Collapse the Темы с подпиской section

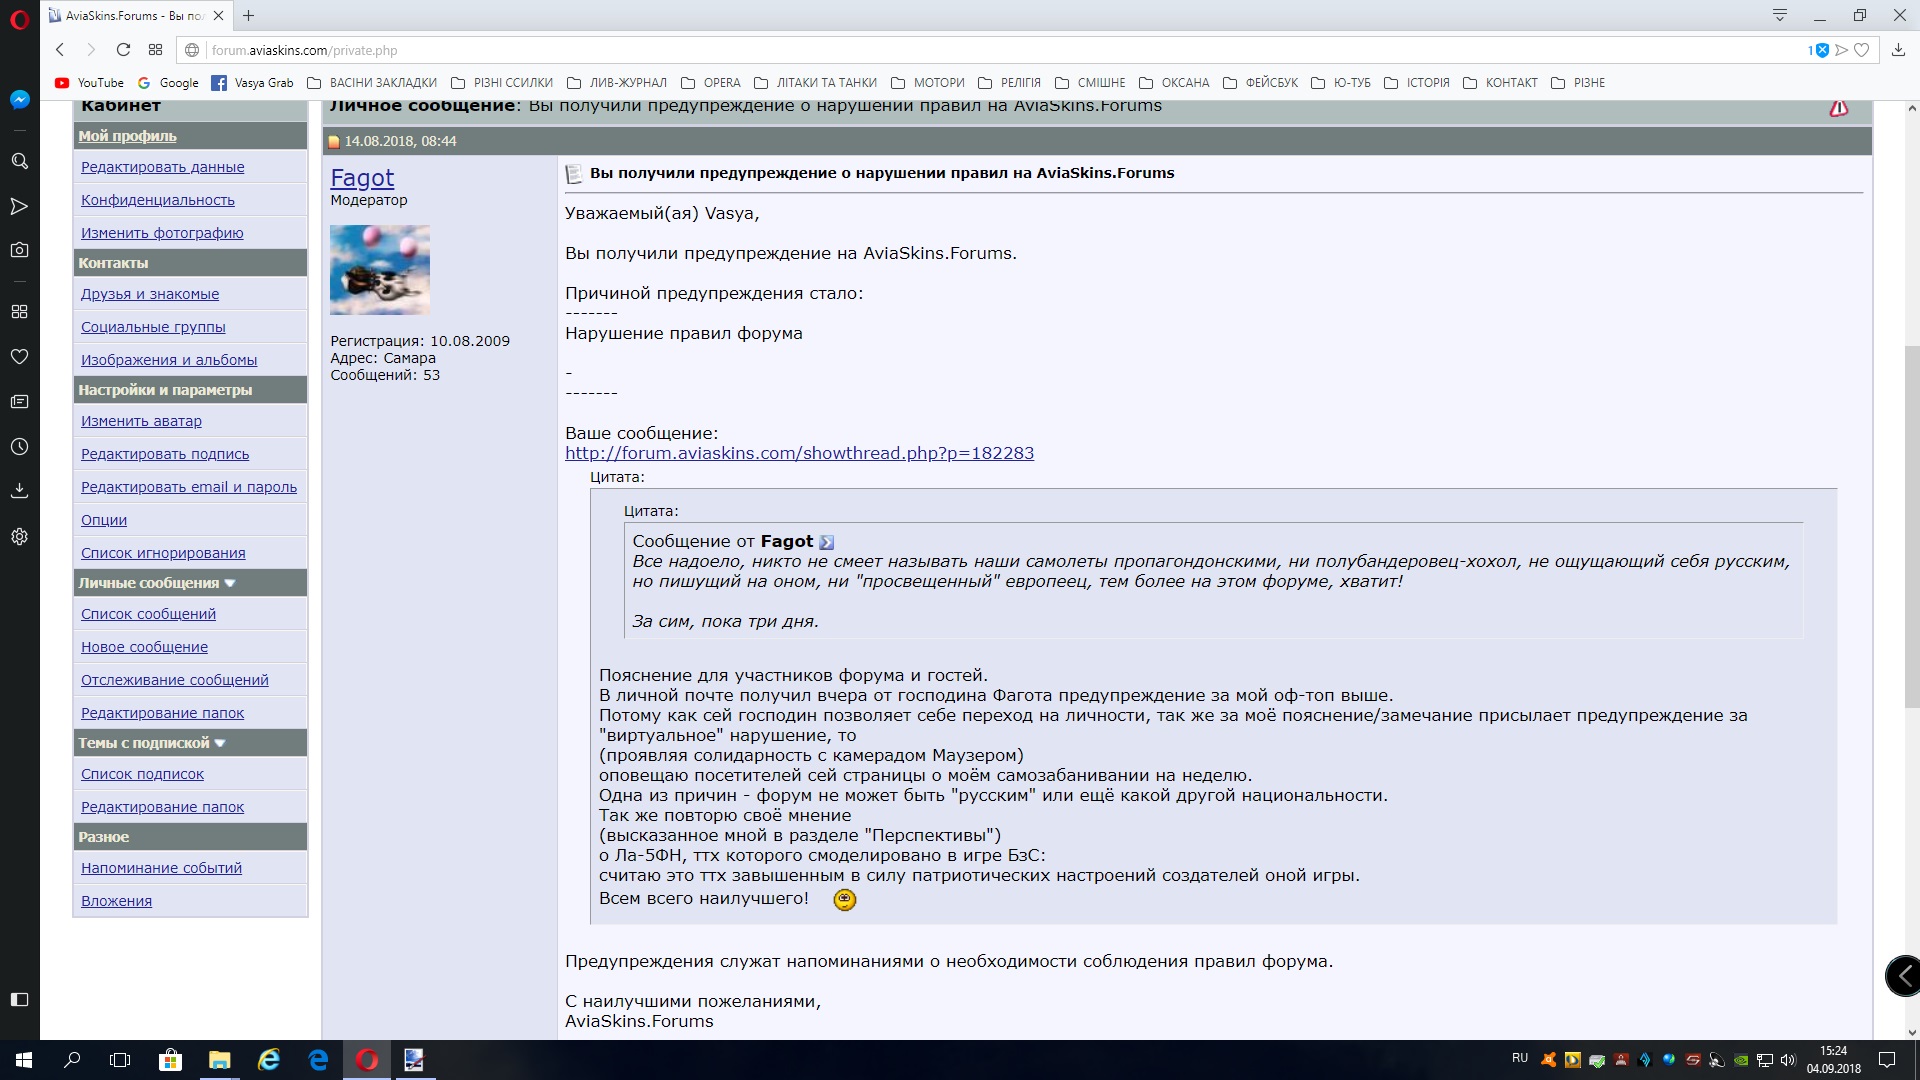(x=220, y=743)
